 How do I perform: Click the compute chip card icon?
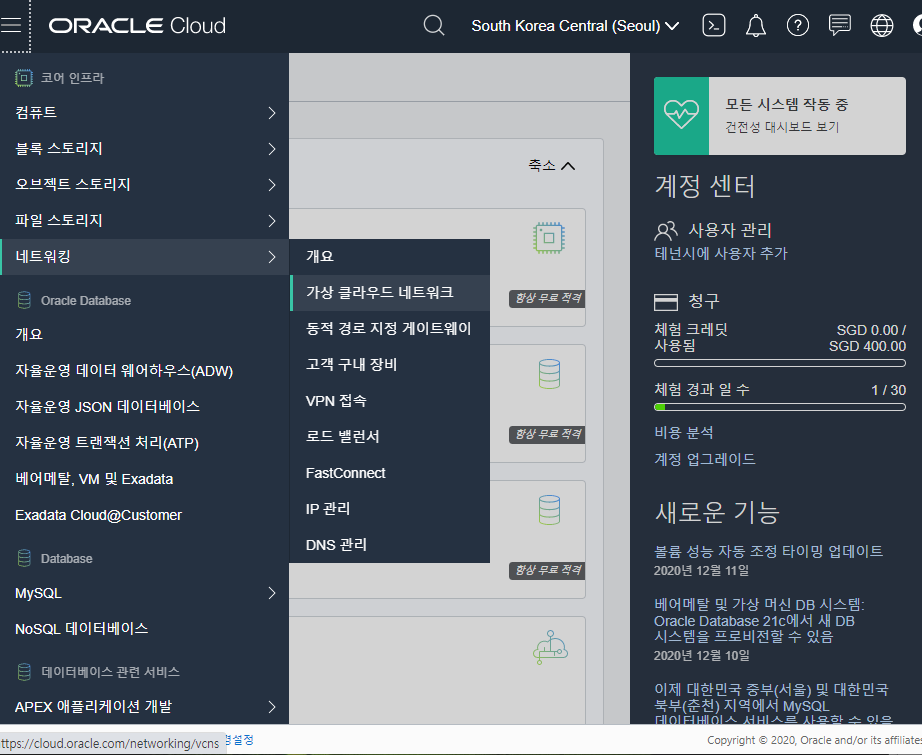(x=549, y=238)
